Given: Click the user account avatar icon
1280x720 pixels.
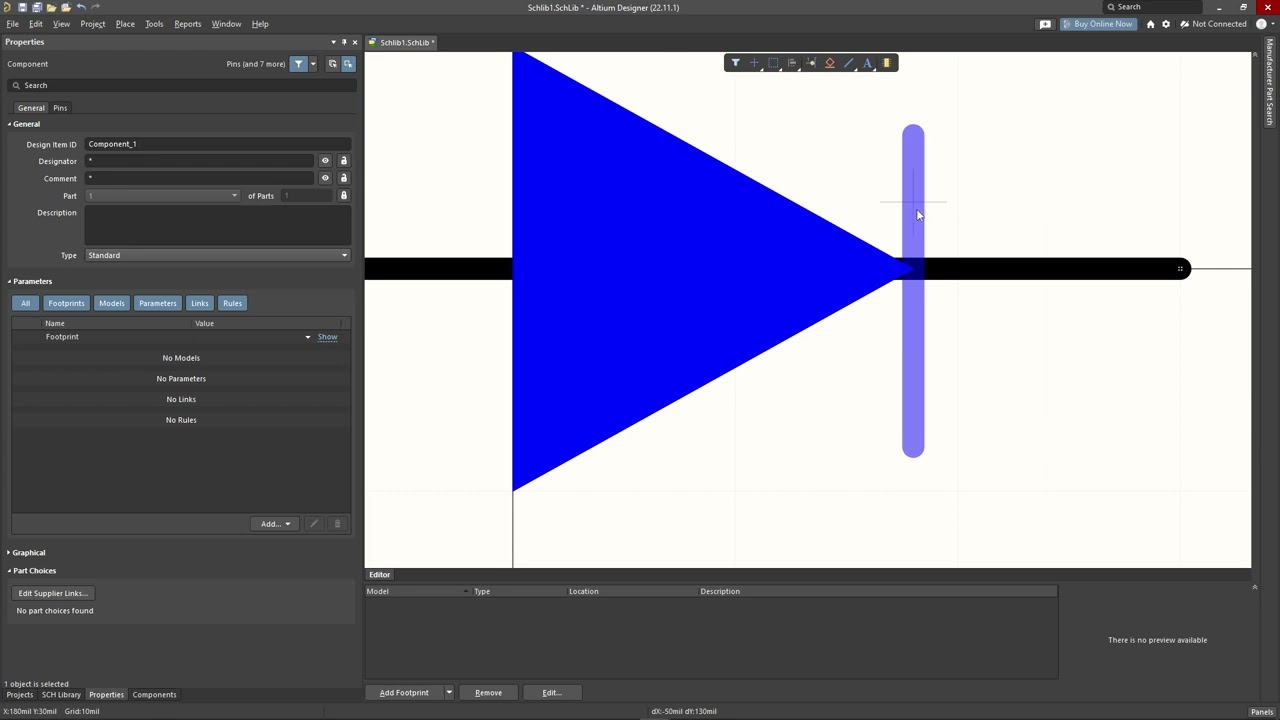Looking at the screenshot, I should tap(1260, 24).
